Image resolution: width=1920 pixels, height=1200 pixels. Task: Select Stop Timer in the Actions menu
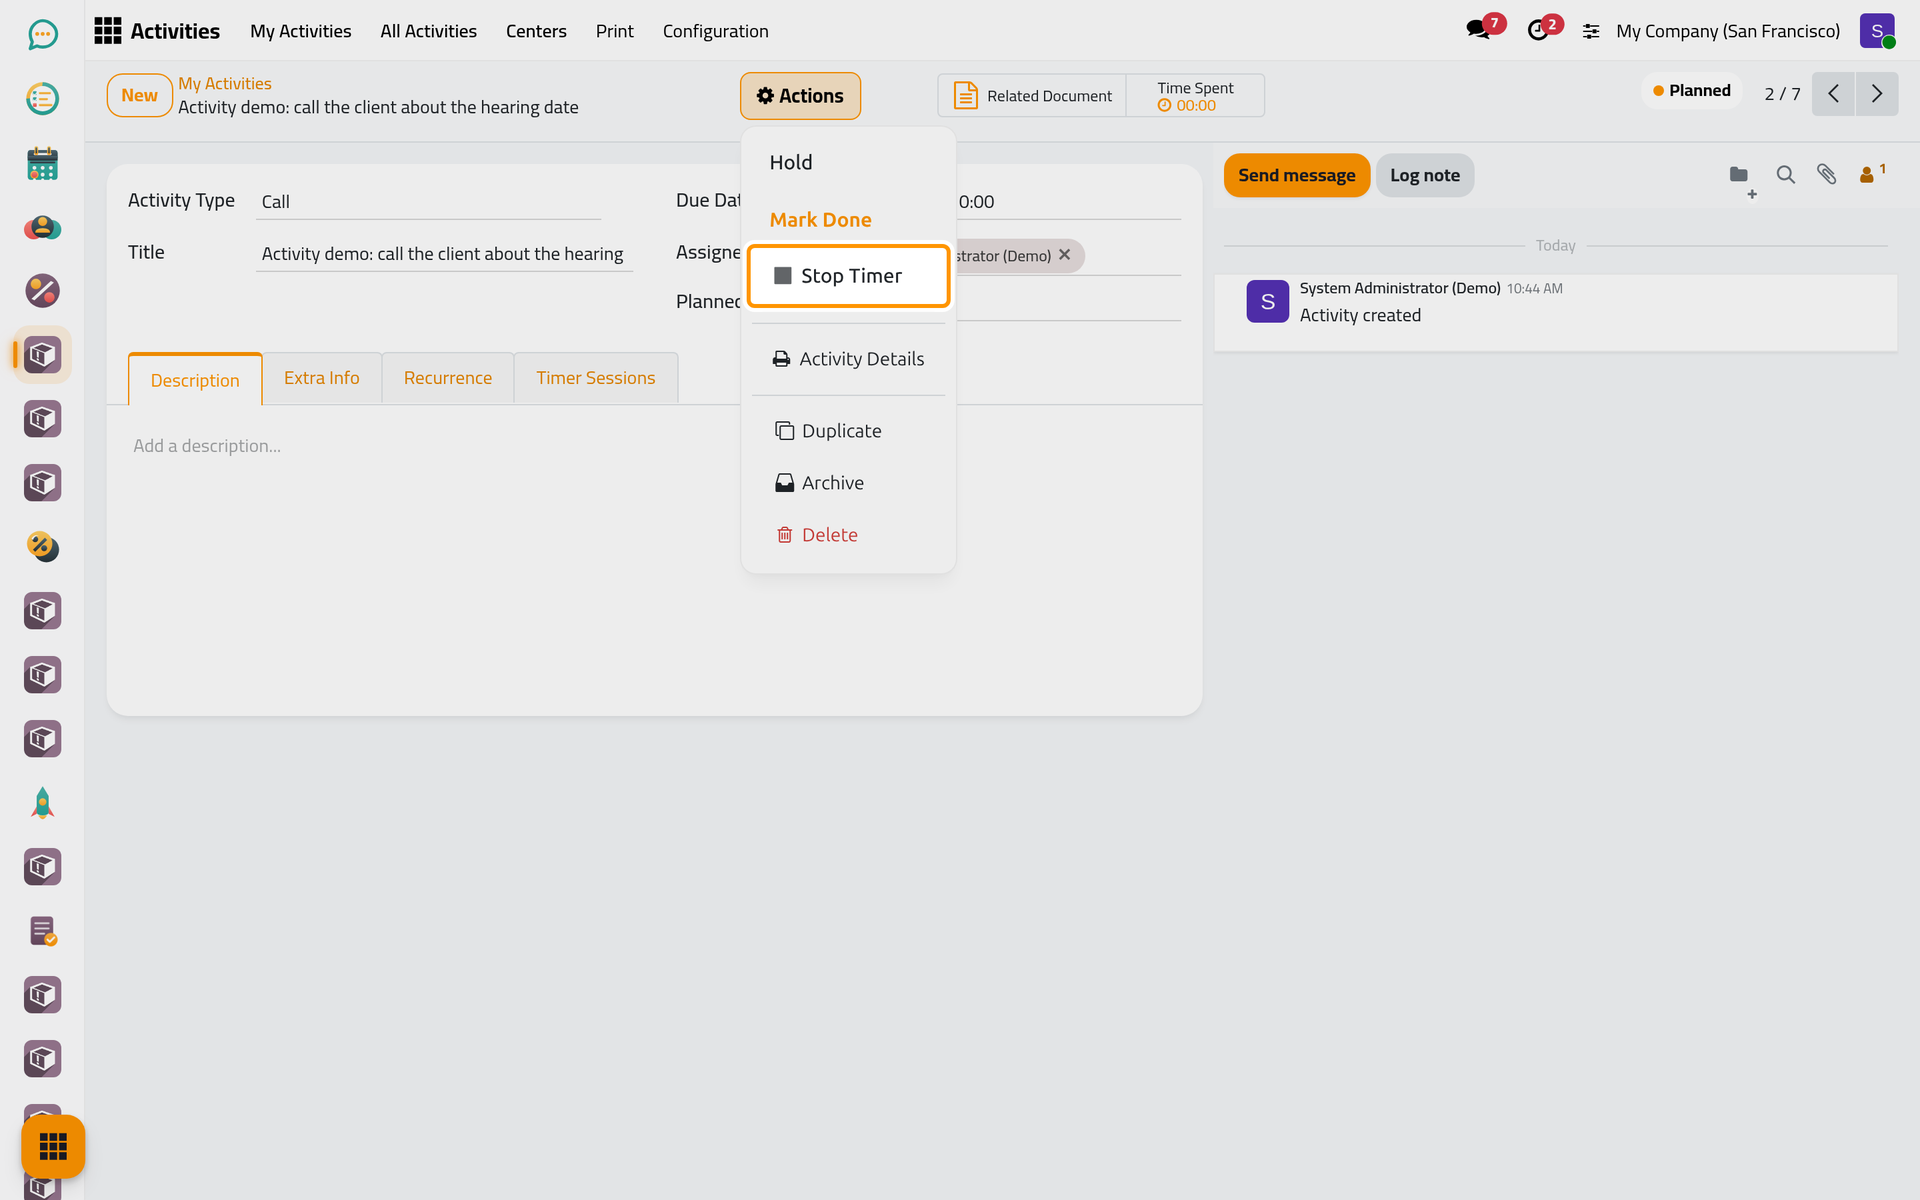pos(848,276)
